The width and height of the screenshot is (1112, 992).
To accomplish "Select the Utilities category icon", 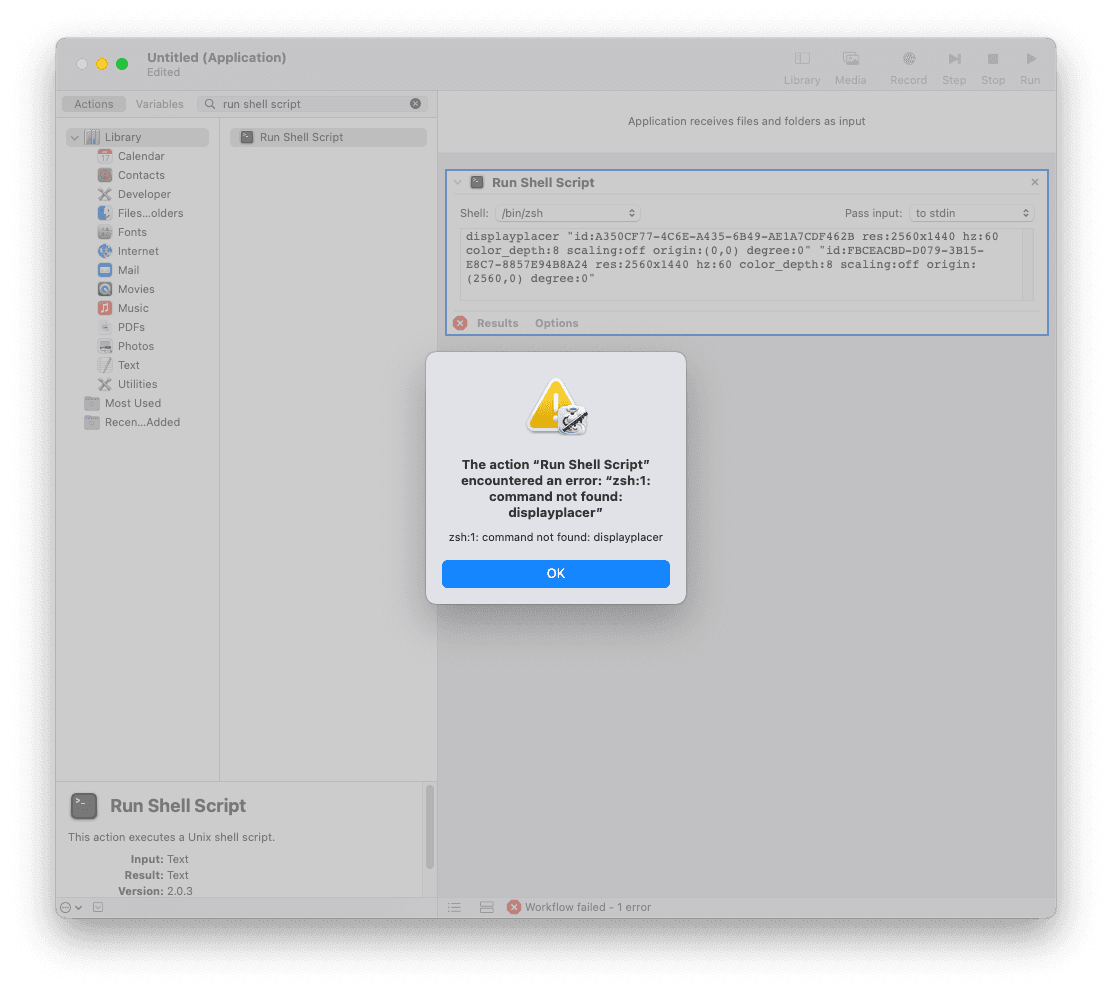I will pos(105,384).
